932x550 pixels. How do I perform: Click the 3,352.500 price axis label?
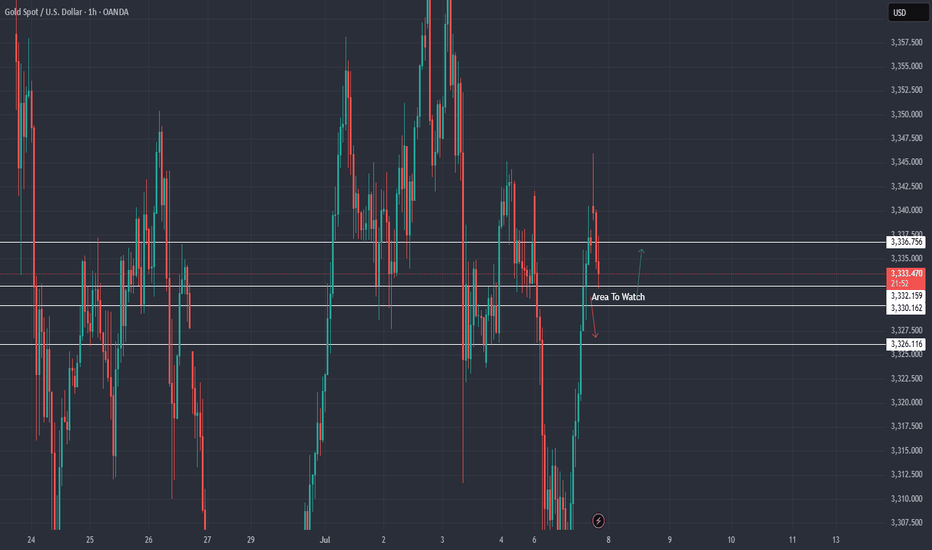906,90
